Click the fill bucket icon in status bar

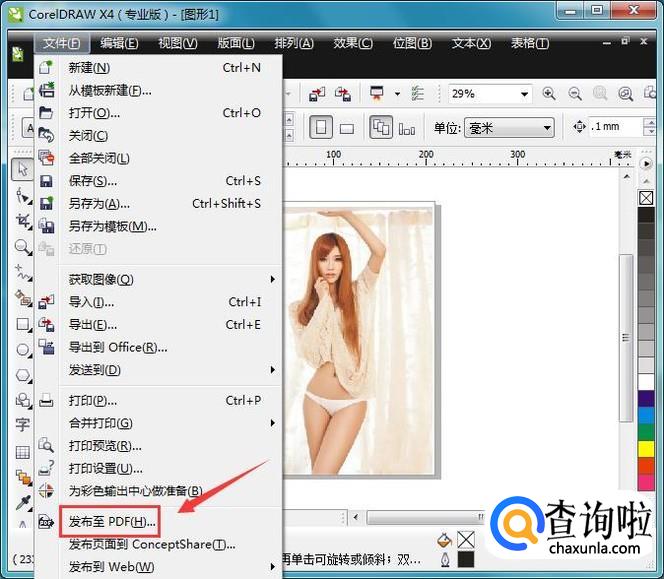pos(444,540)
